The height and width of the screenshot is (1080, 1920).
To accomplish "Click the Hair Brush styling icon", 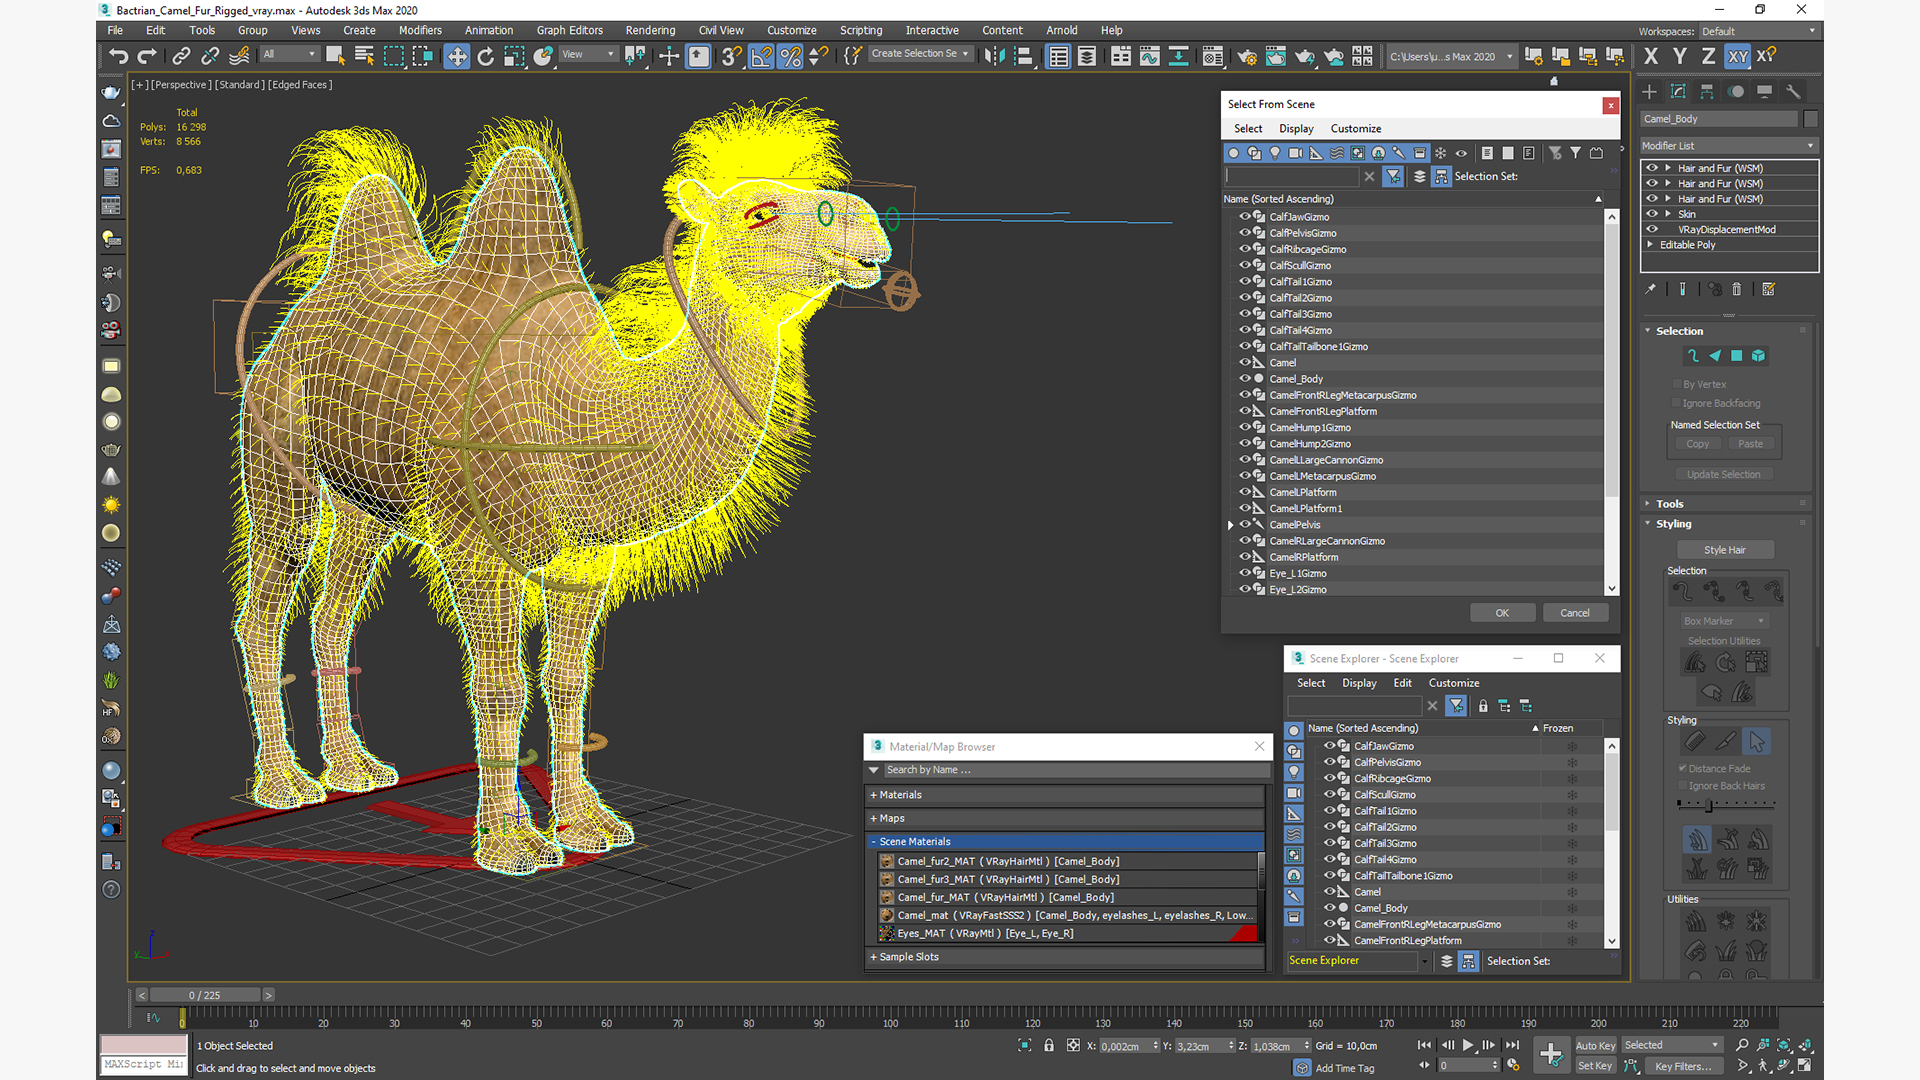I will 1695,741.
